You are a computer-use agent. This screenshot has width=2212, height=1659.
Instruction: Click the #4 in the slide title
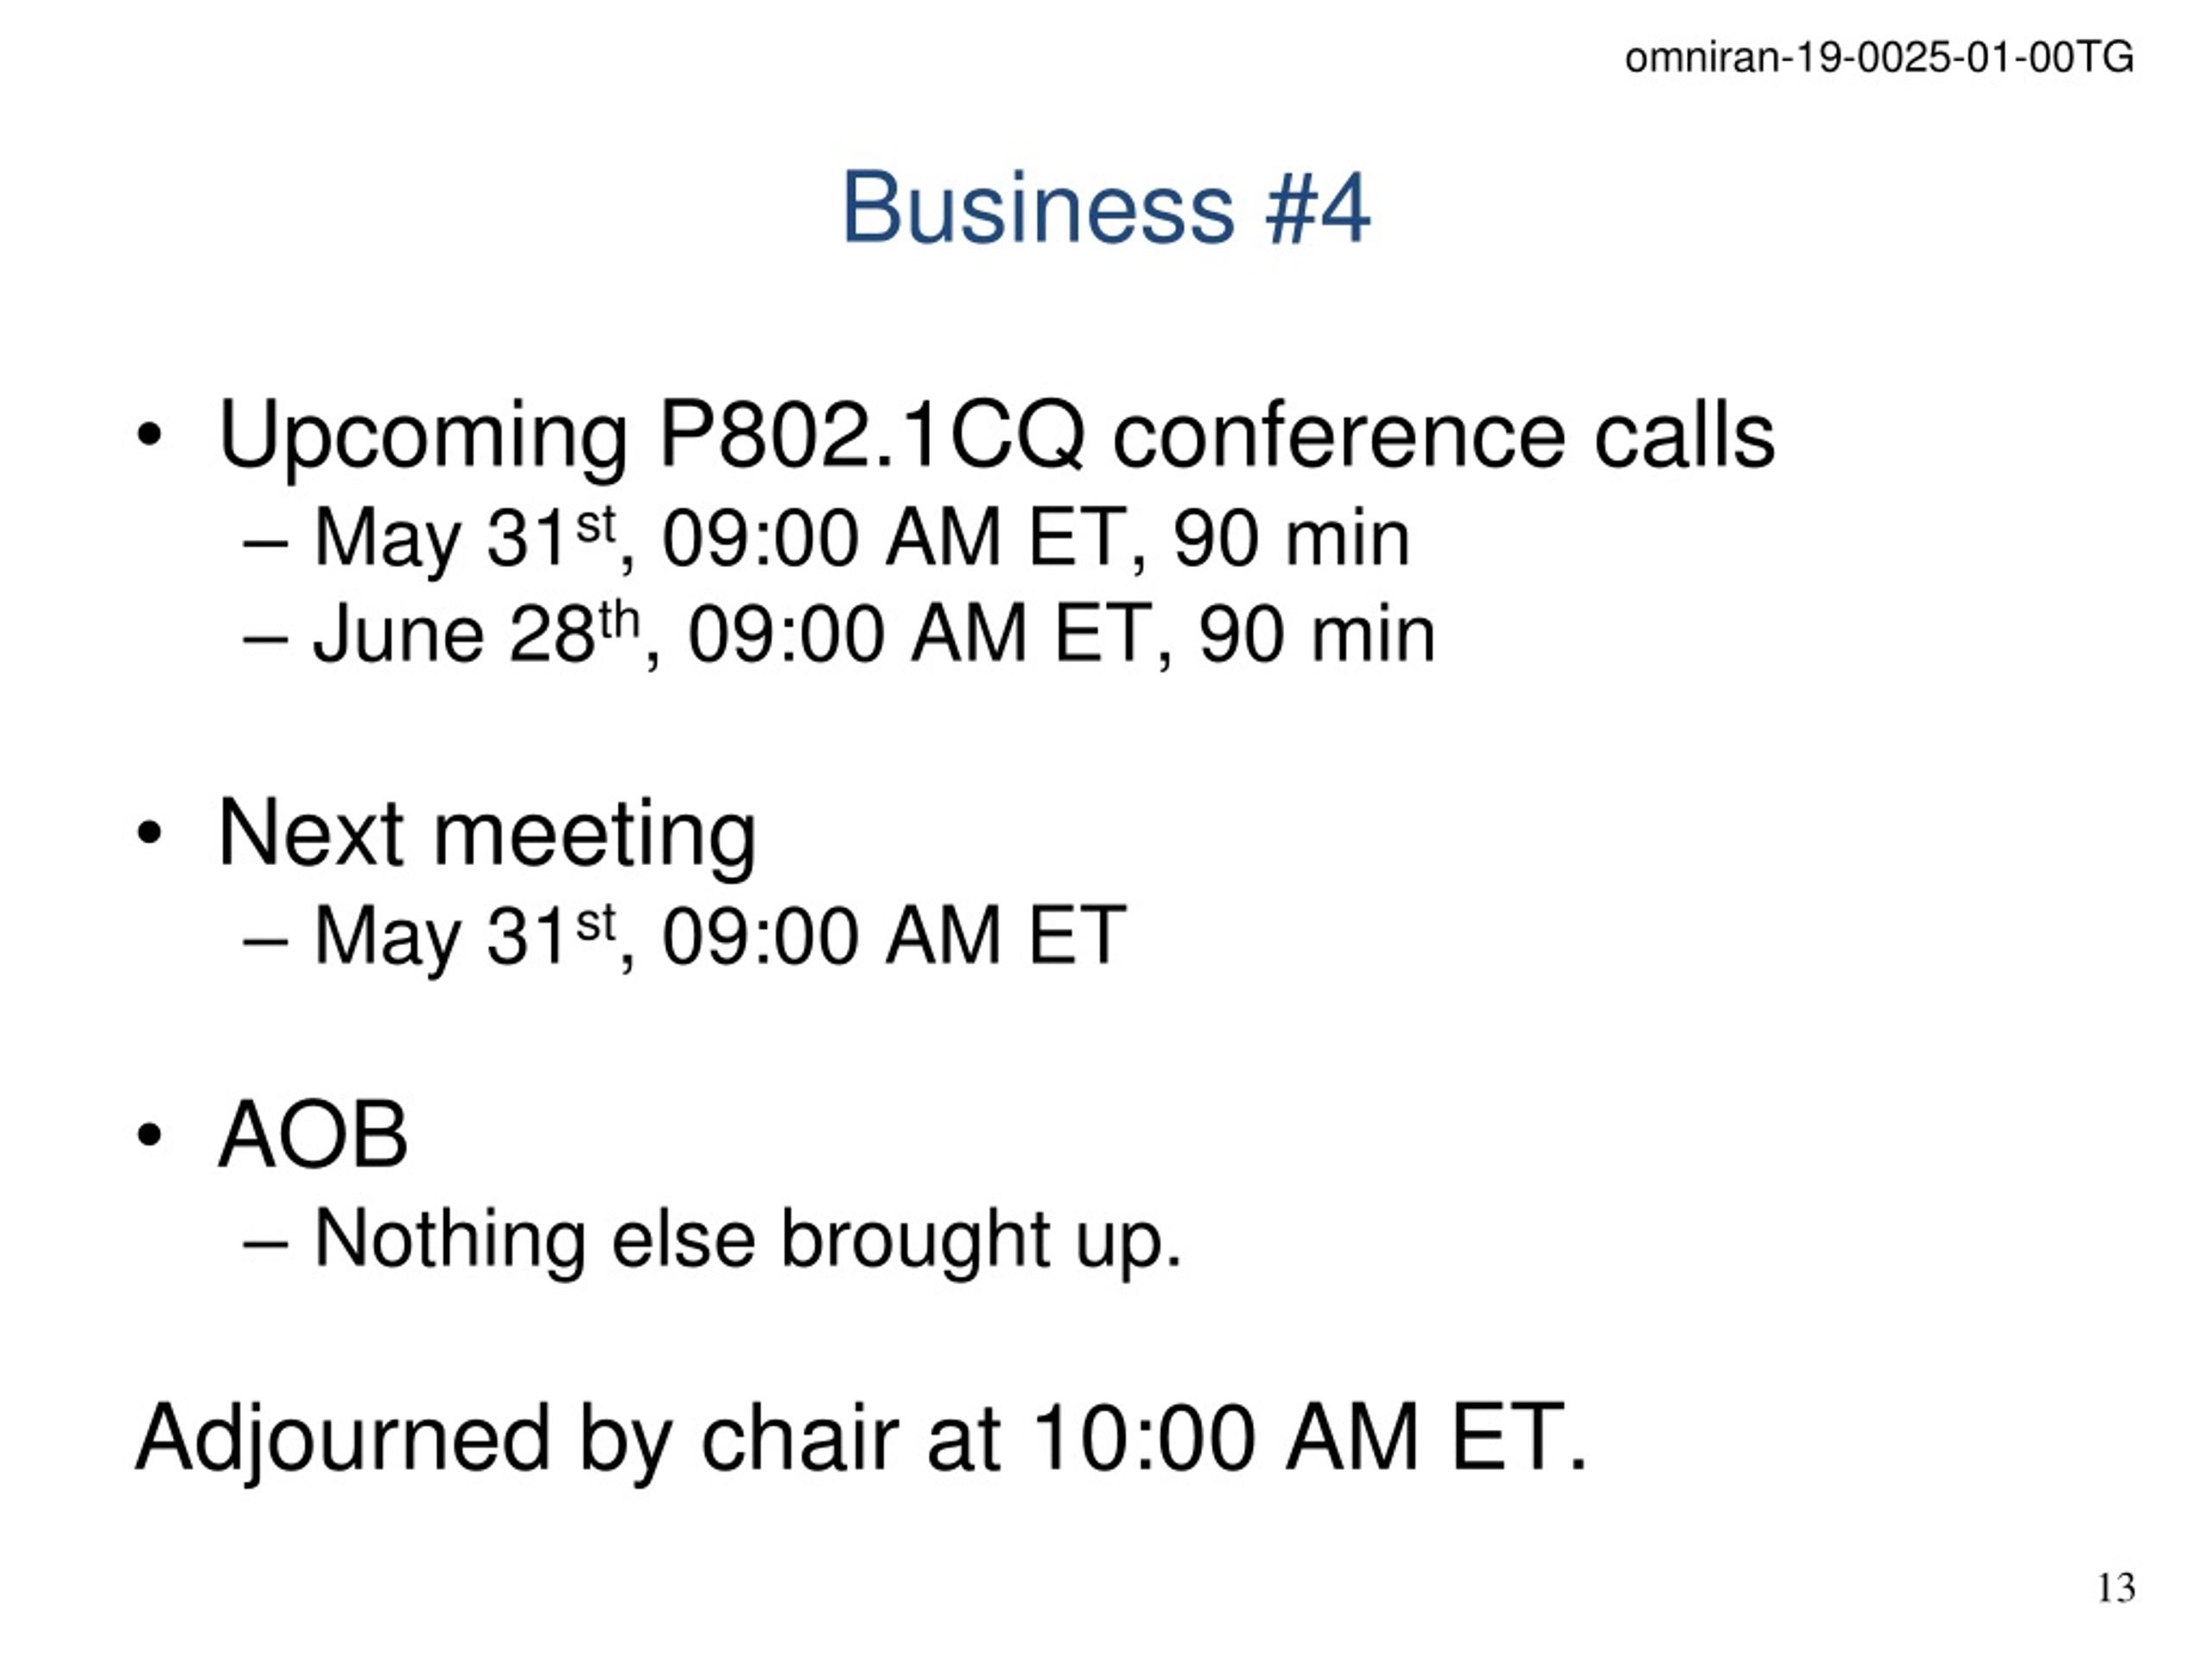(x=1318, y=208)
